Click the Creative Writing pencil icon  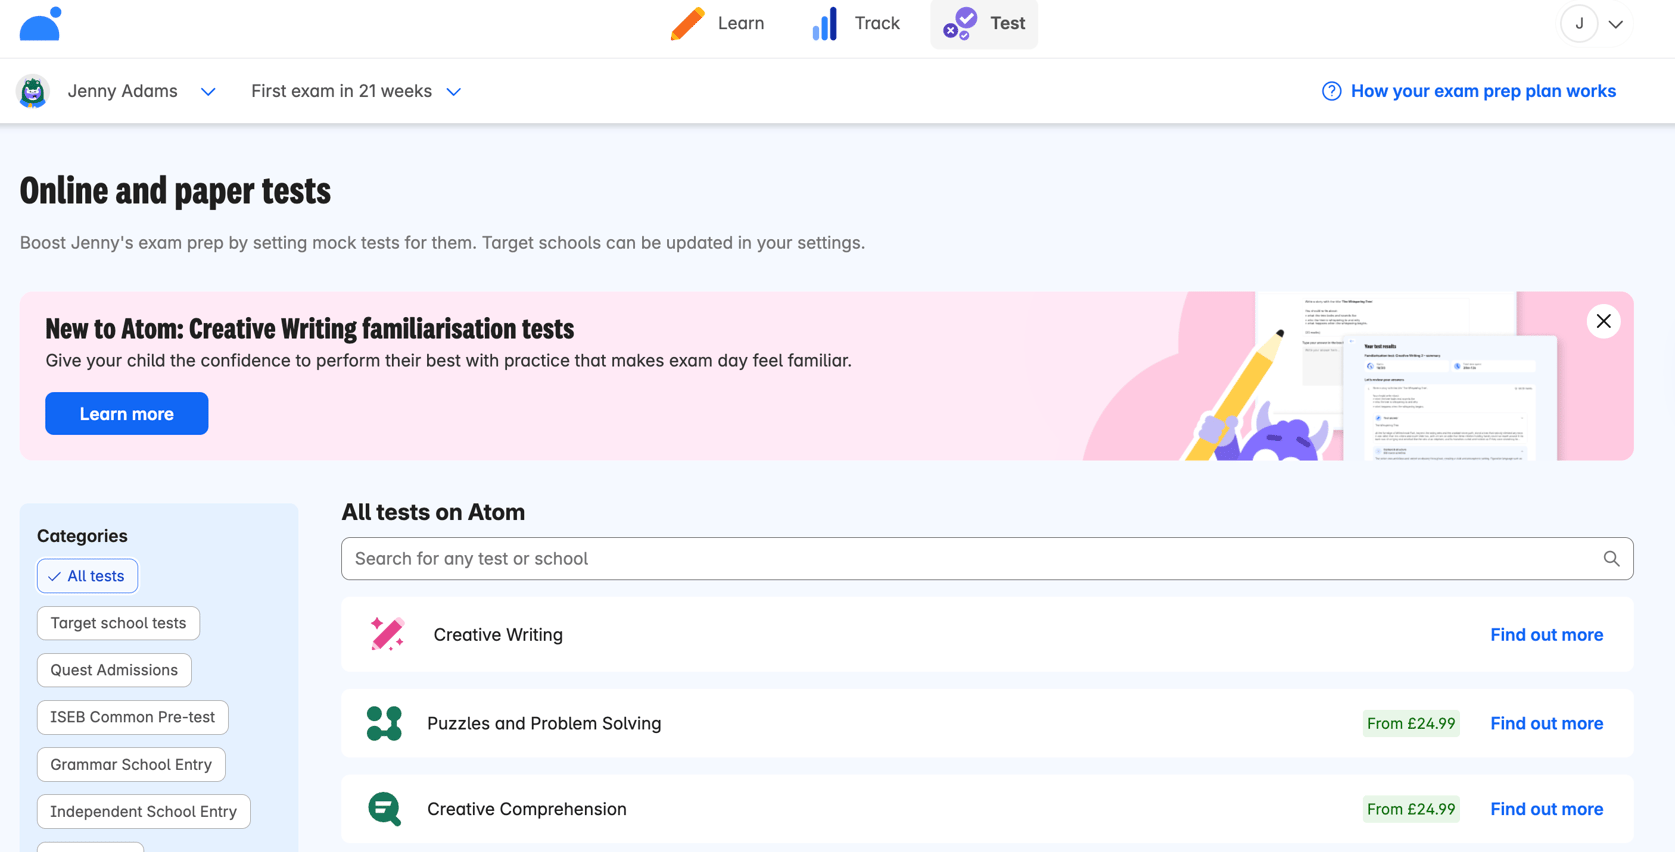point(387,634)
